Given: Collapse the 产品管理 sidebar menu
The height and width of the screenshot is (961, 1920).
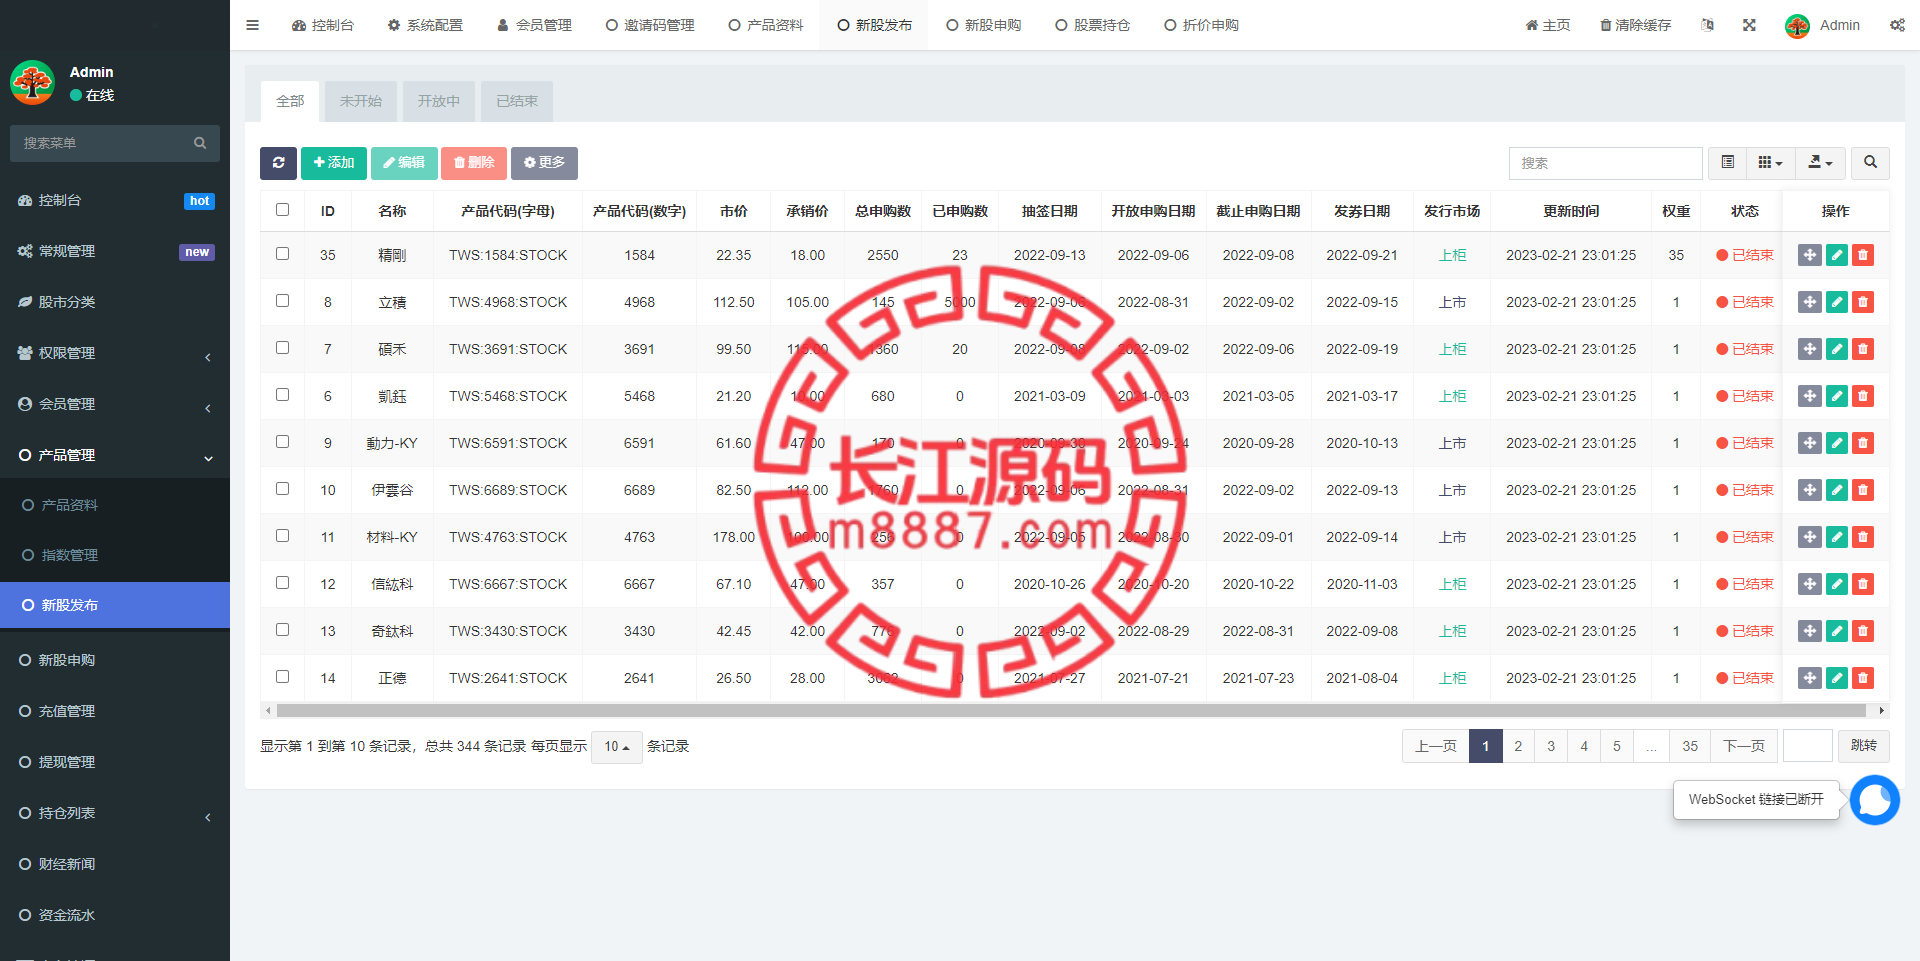Looking at the screenshot, I should pos(115,455).
